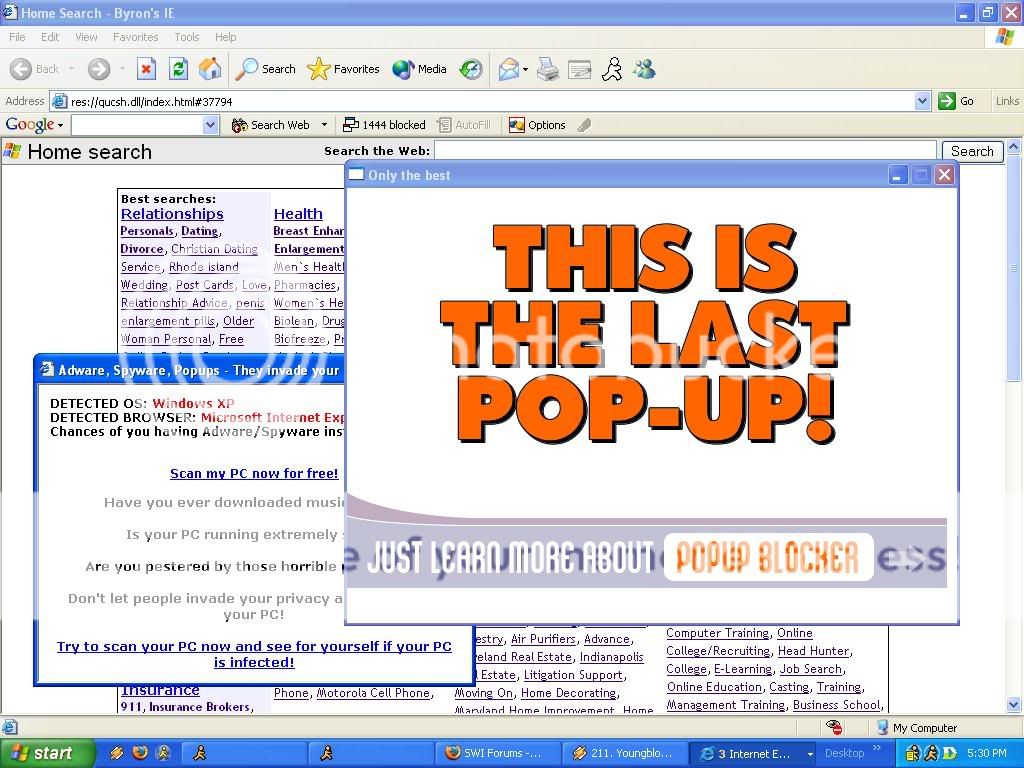Image resolution: width=1024 pixels, height=768 pixels.
Task: Open the Media toolbar button
Action: 419,69
